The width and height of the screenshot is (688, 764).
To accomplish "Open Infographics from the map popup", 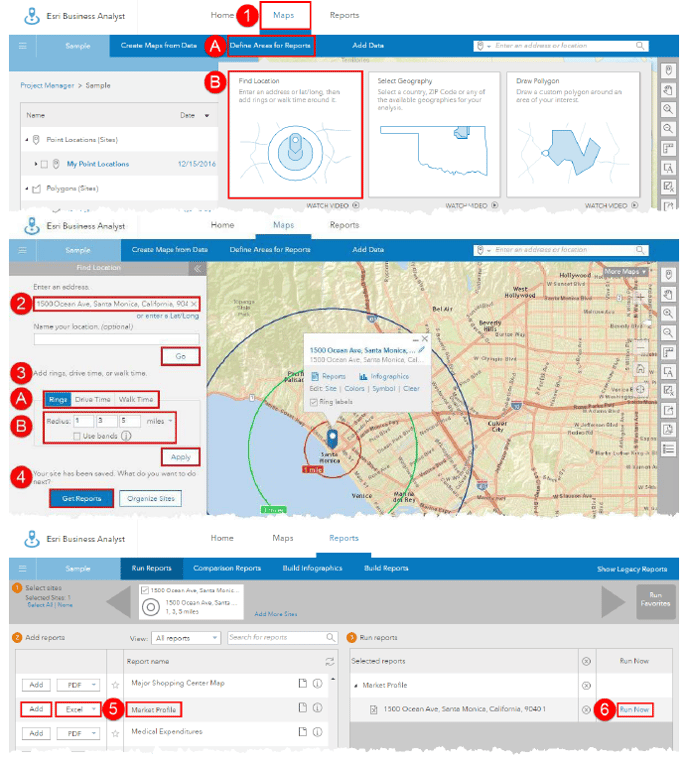I will (384, 376).
